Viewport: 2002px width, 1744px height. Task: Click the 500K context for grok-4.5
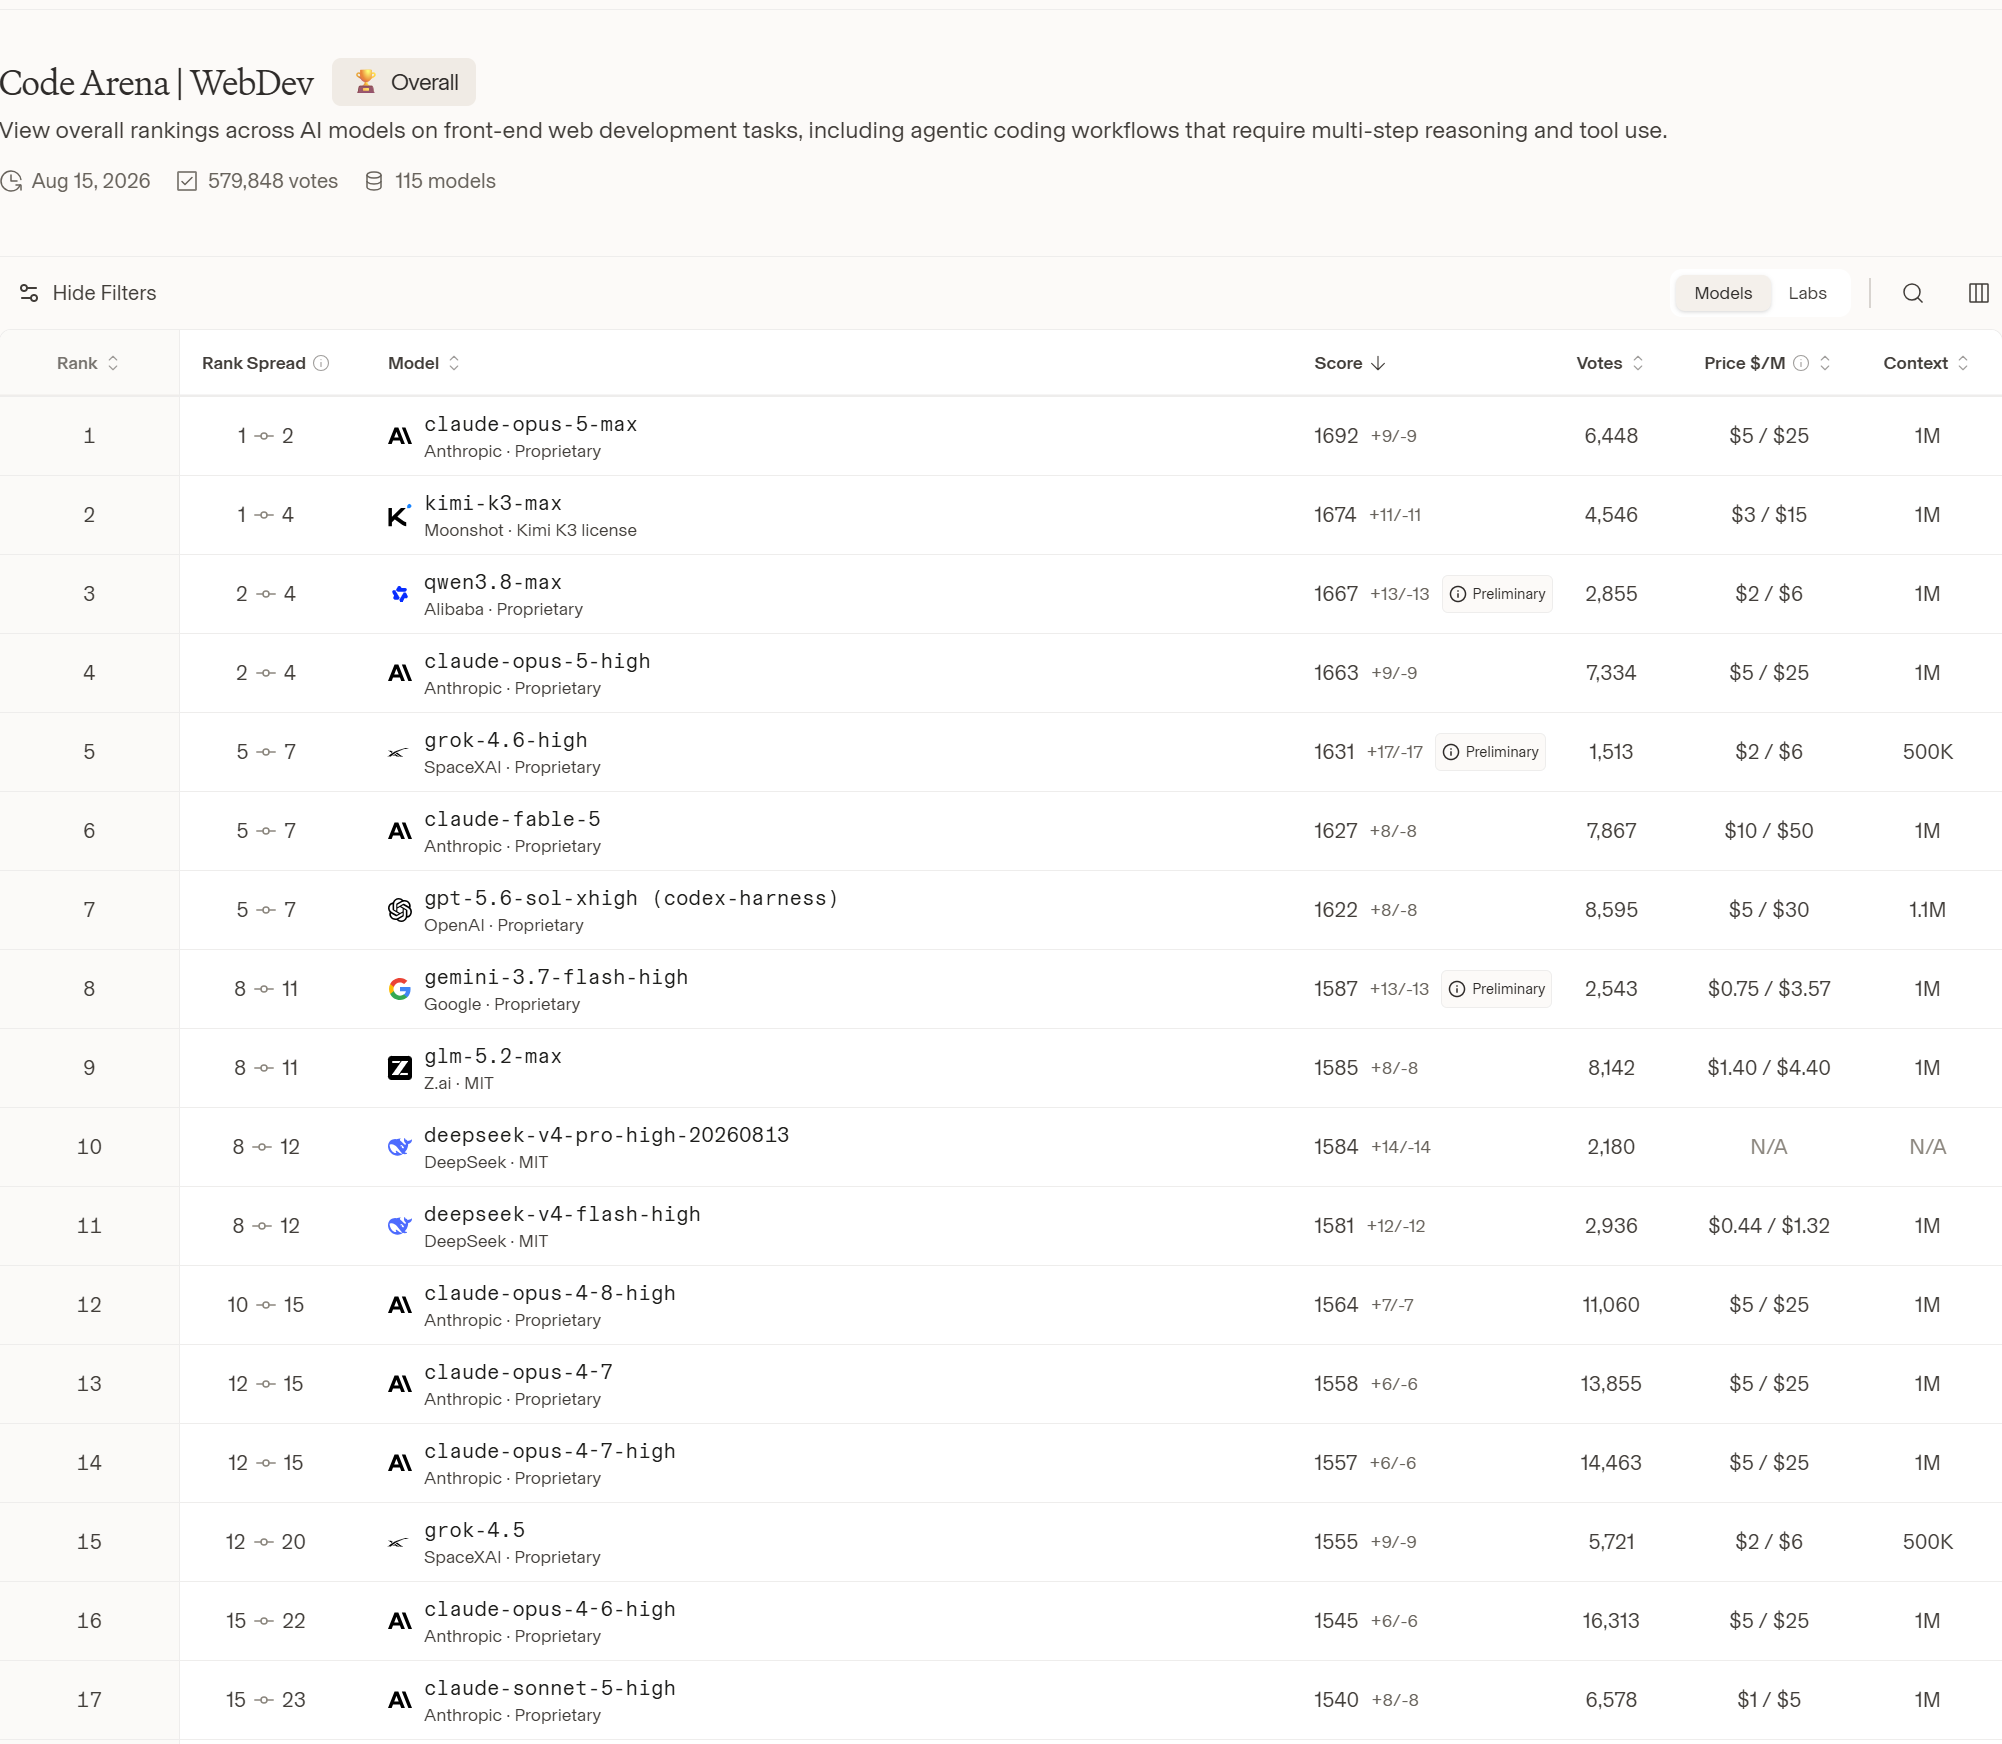point(1927,1542)
